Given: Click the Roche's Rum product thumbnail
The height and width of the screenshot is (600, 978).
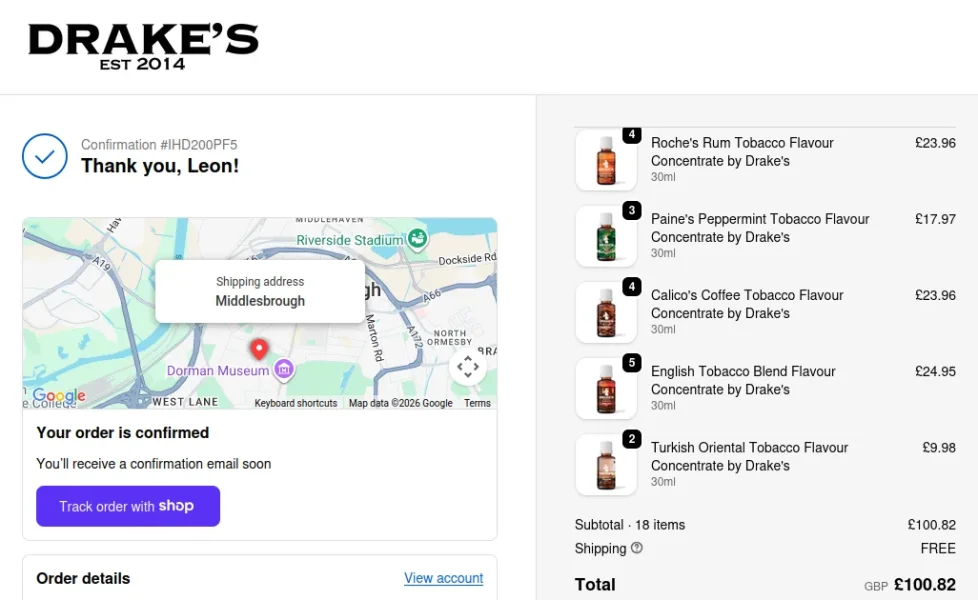Looking at the screenshot, I should point(606,160).
